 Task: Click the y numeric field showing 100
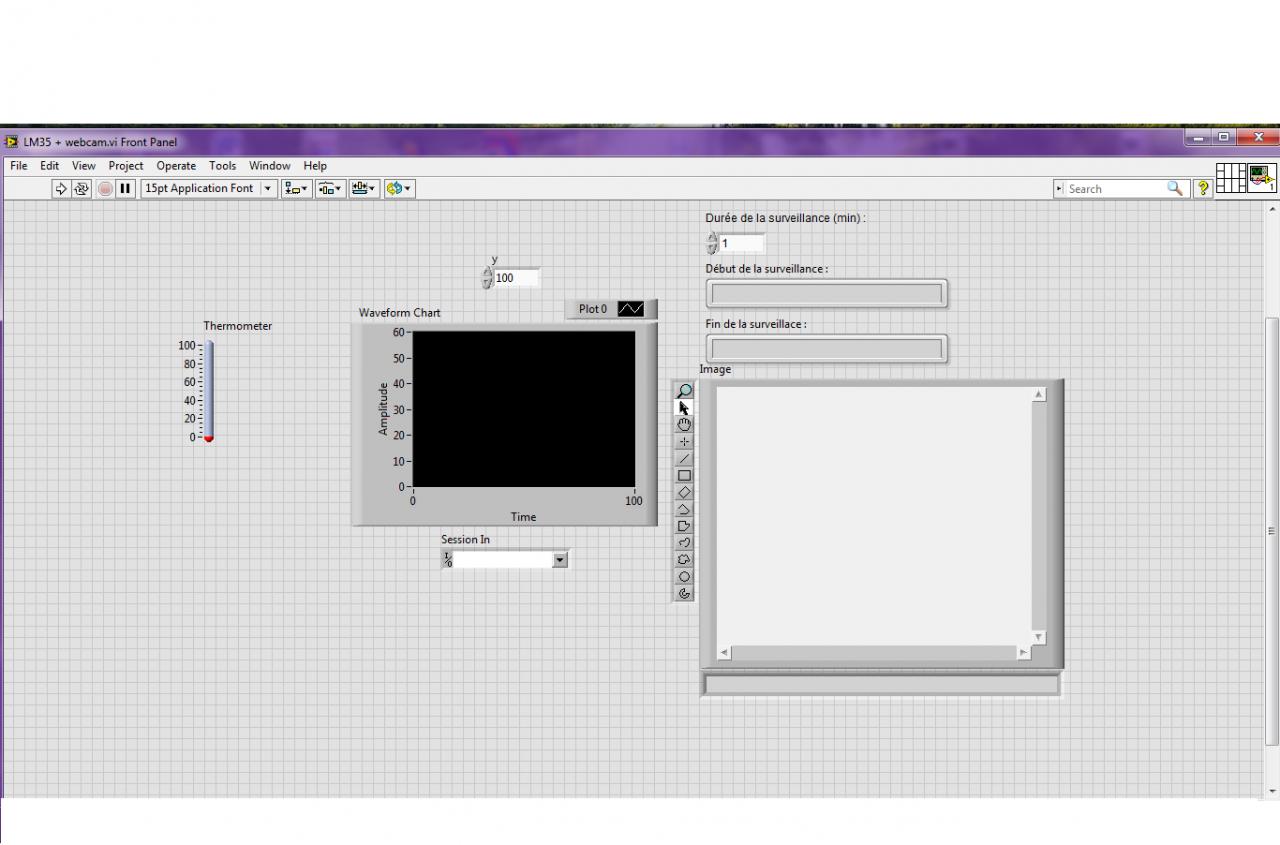pos(517,278)
